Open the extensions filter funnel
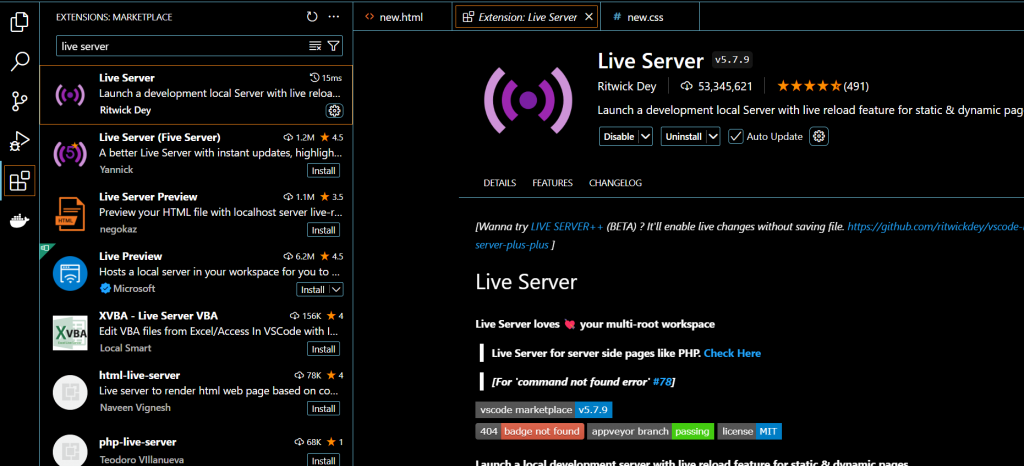 pyautogui.click(x=333, y=46)
